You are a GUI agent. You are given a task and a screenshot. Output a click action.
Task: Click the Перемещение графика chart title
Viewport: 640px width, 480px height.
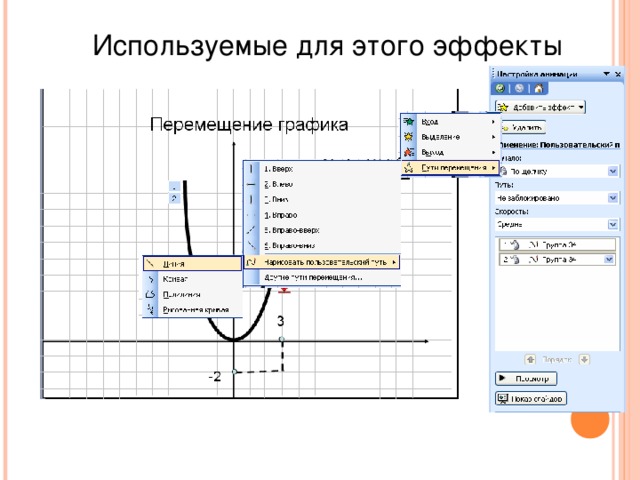click(x=249, y=125)
